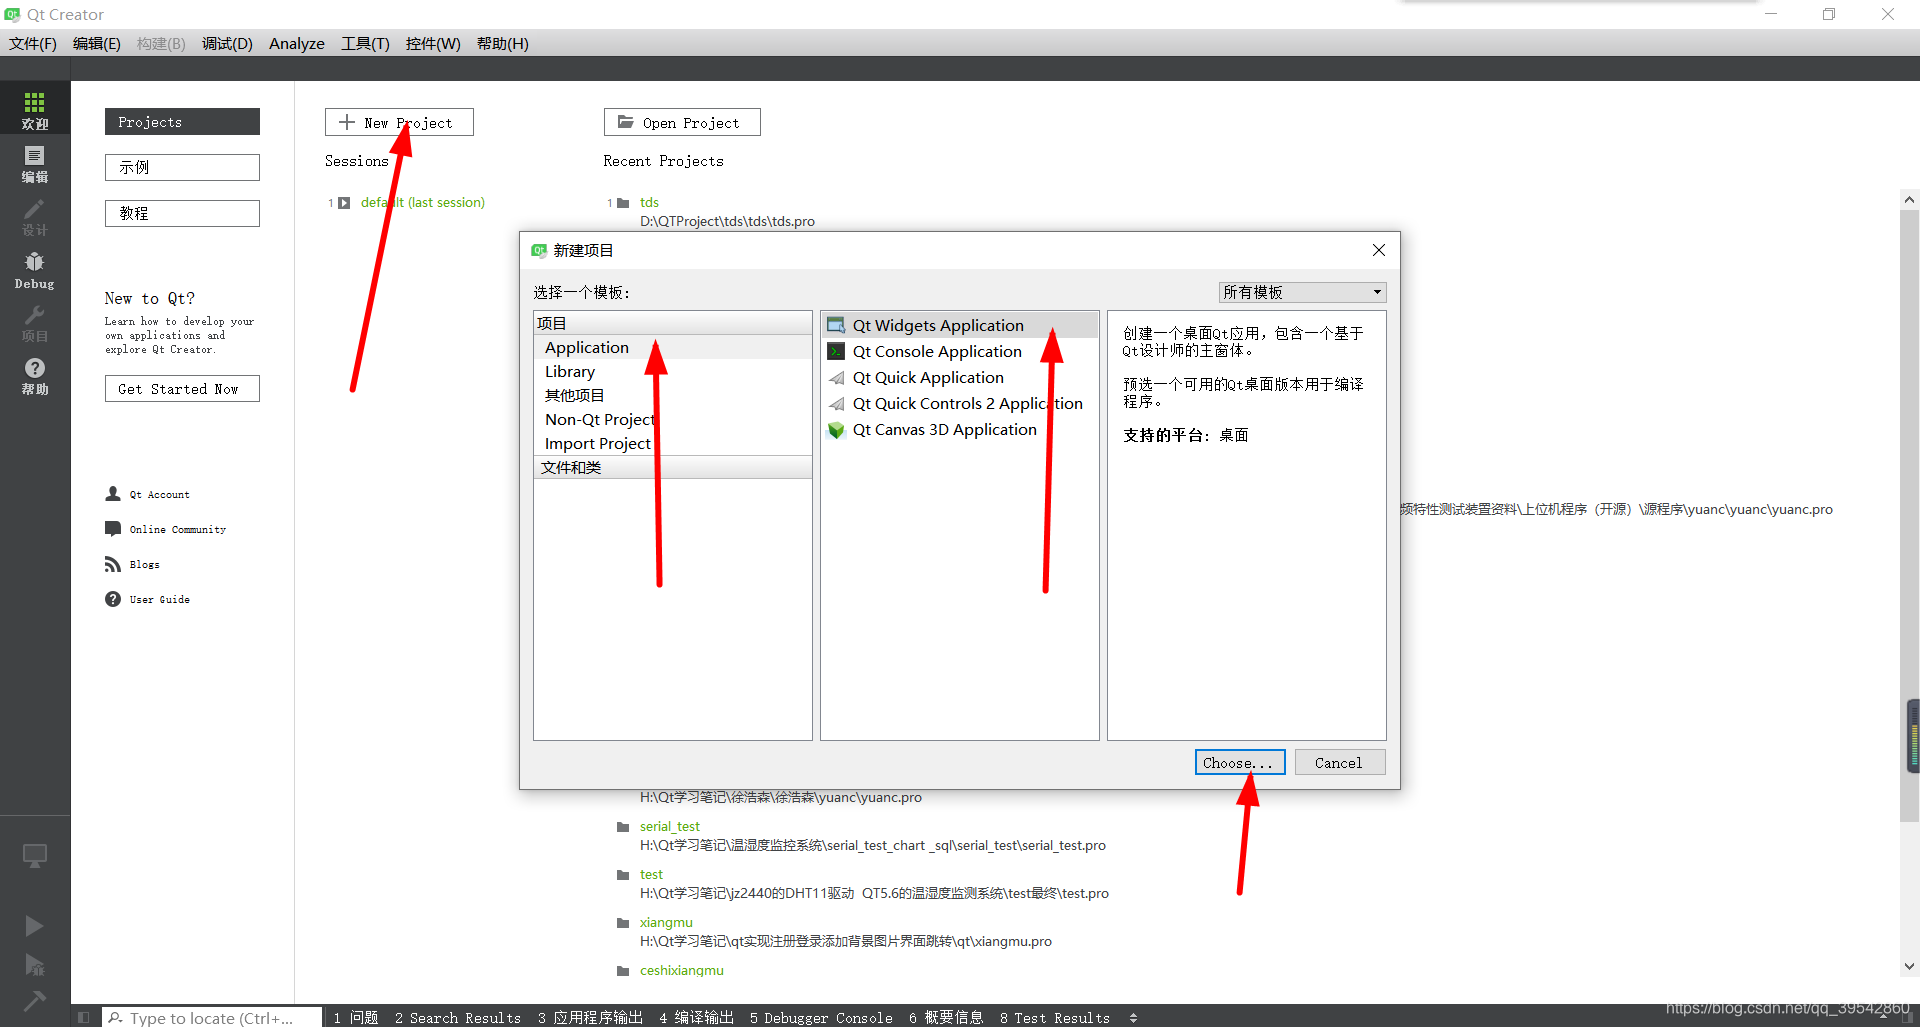Open the Analyze menu

click(296, 43)
